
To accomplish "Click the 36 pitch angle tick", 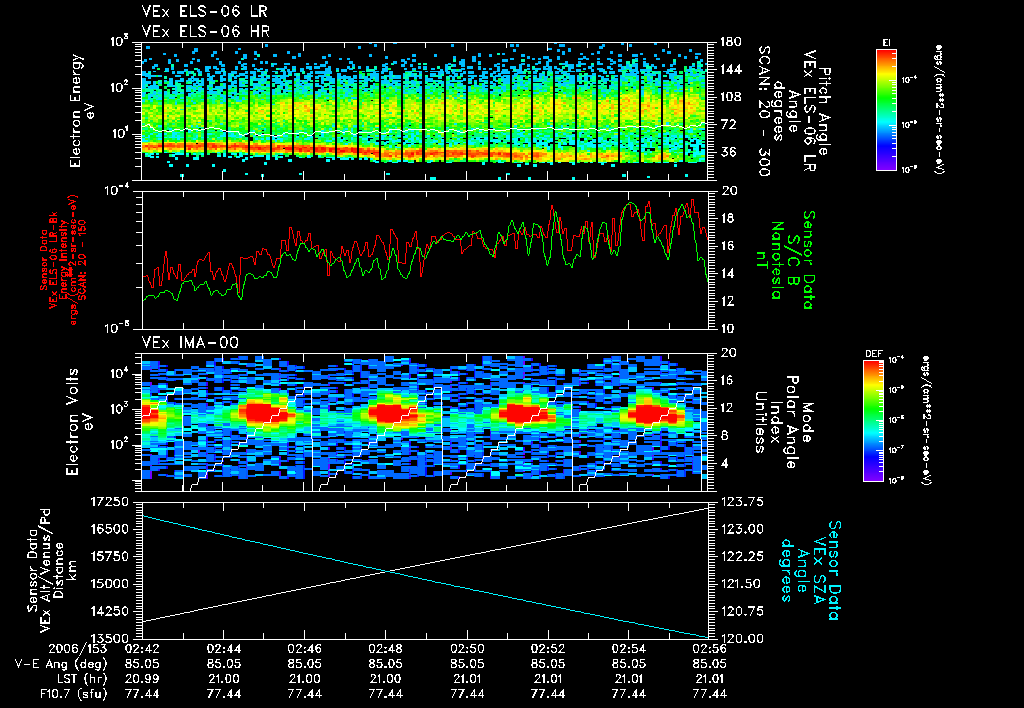I will (x=729, y=152).
